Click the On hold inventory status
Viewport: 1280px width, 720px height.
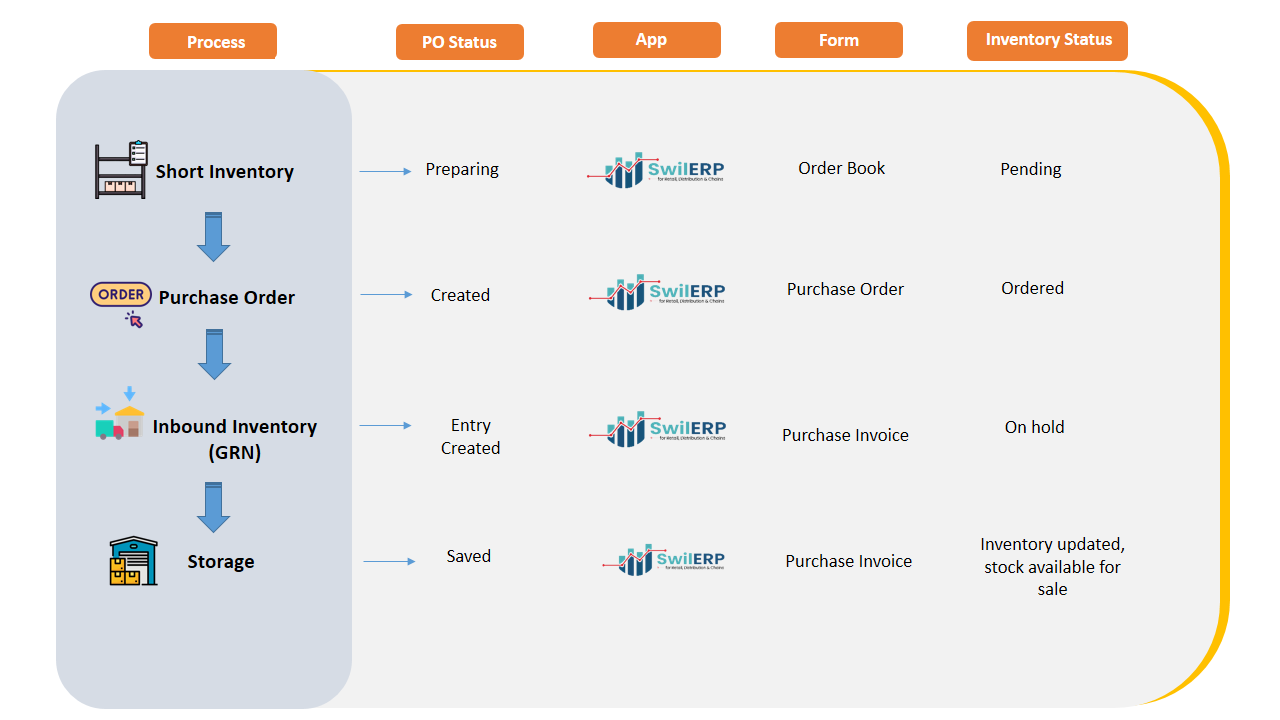tap(1034, 427)
